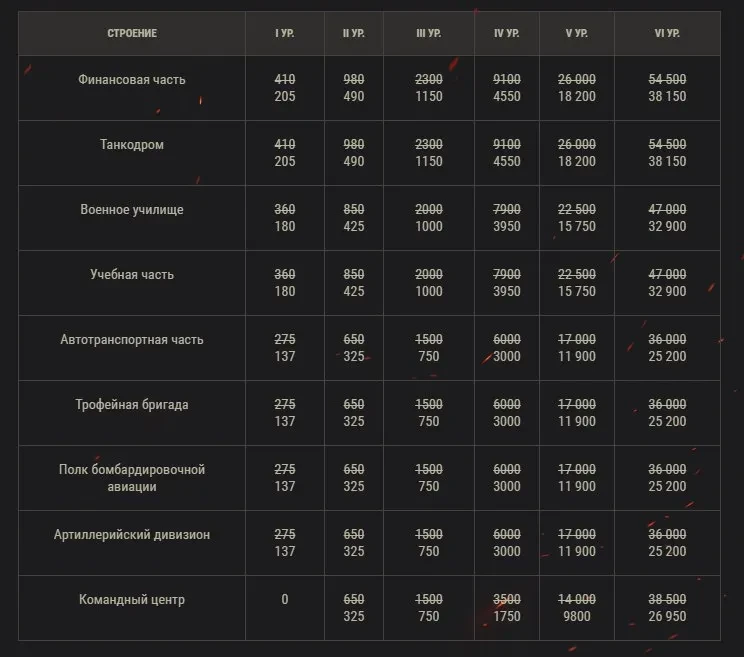Click the Артиллерийский дивизион building name

point(132,534)
